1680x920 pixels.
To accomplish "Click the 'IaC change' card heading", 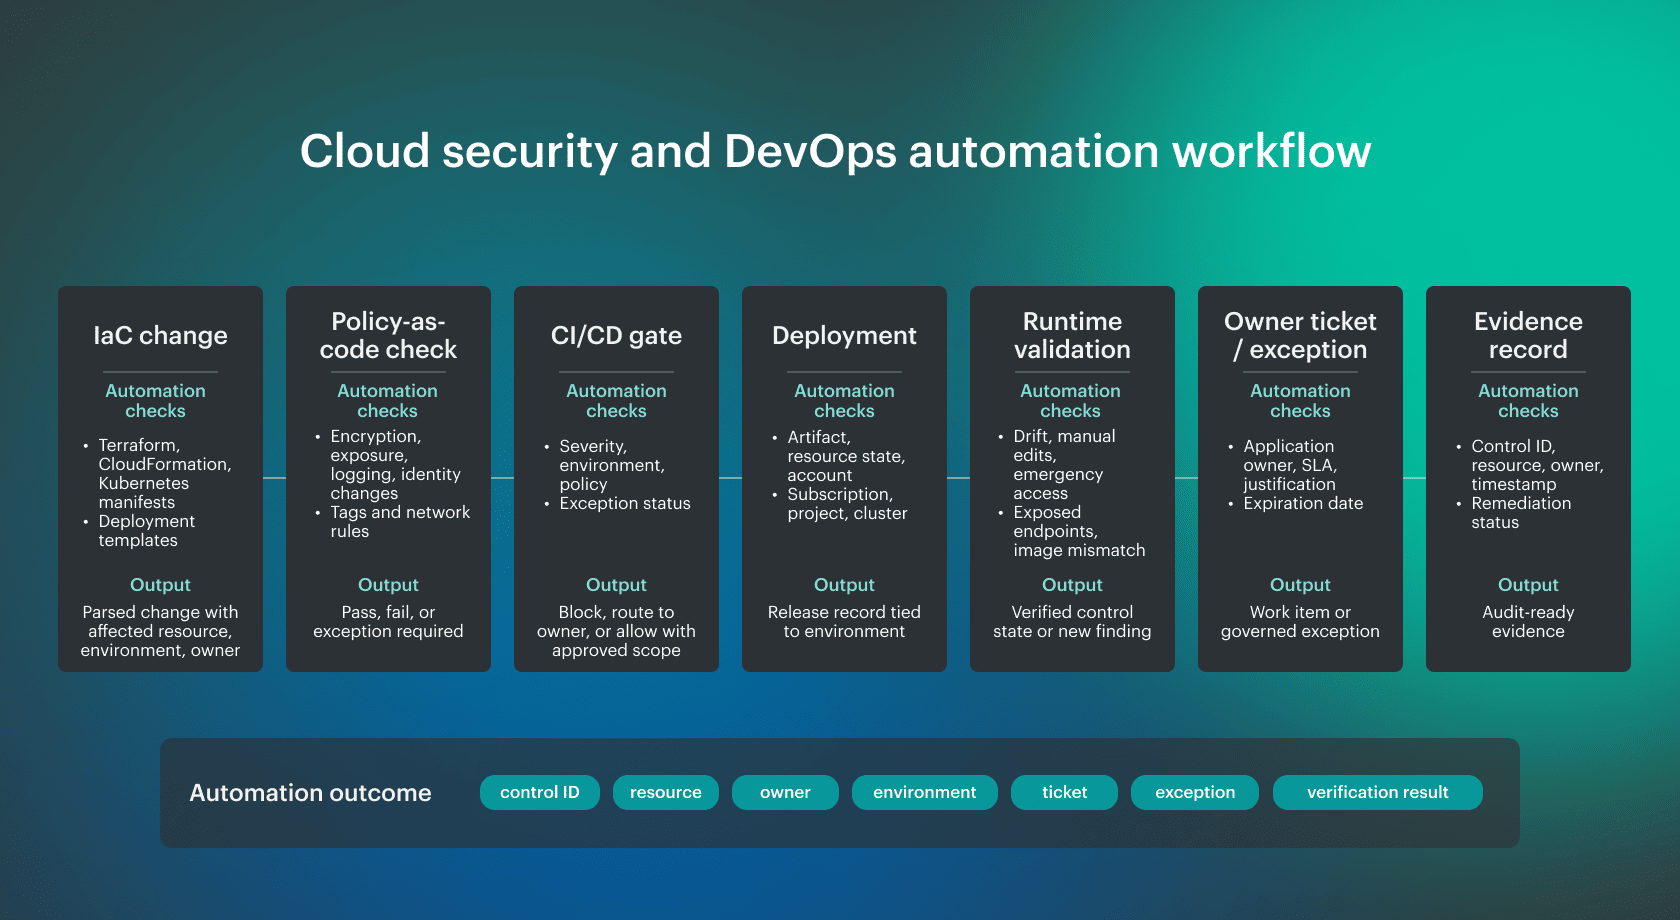I will click(x=160, y=335).
